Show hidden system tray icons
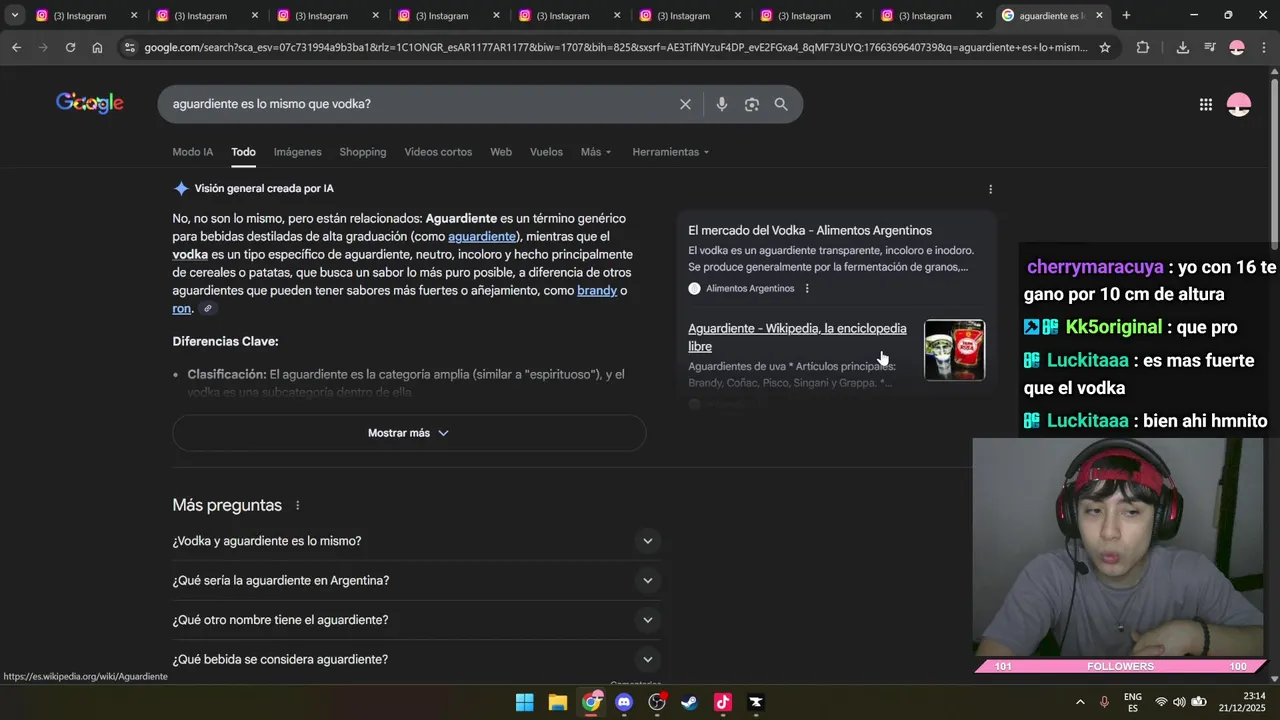The image size is (1280, 720). (1080, 702)
